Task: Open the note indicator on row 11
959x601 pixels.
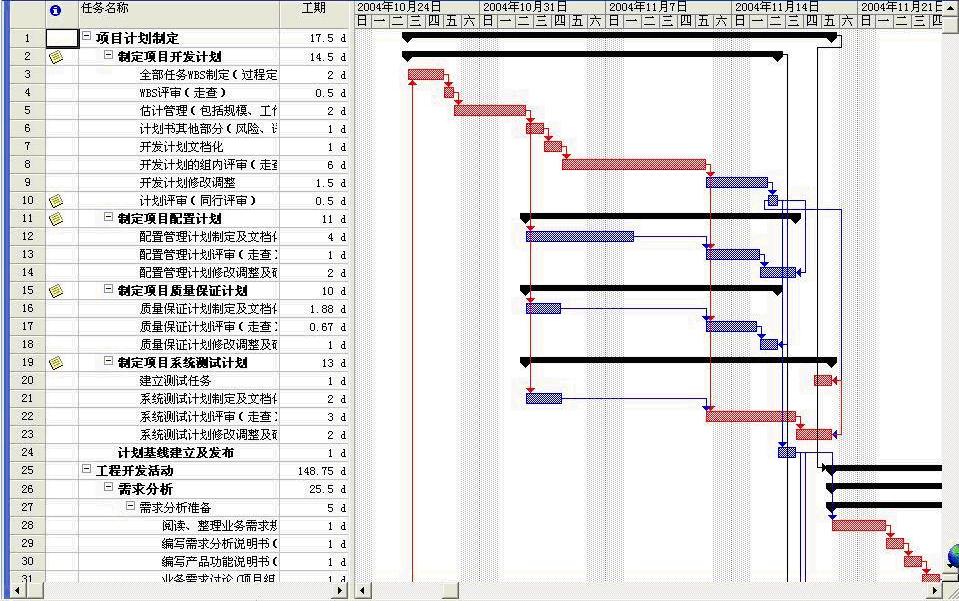Action: 56,219
